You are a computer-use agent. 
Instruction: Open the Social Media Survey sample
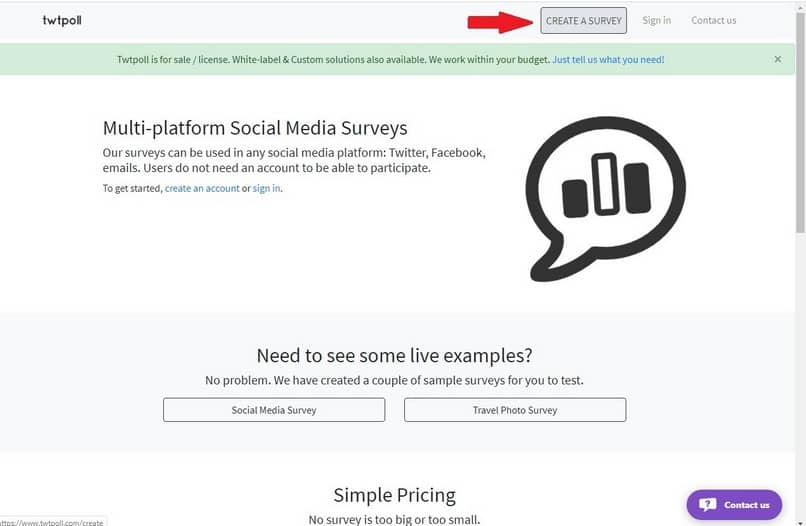[274, 410]
